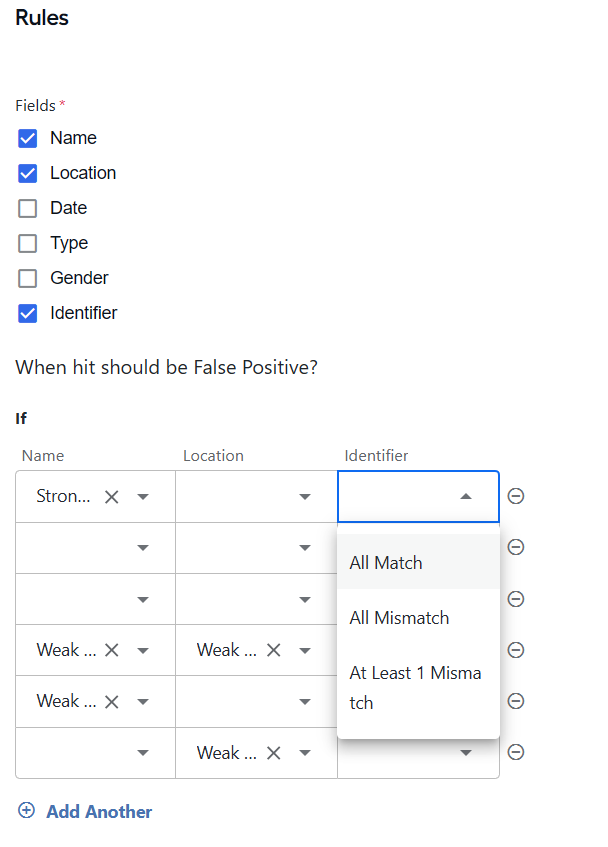Clear Weak value in fourth row Location cell
The width and height of the screenshot is (608, 847).
click(x=274, y=650)
